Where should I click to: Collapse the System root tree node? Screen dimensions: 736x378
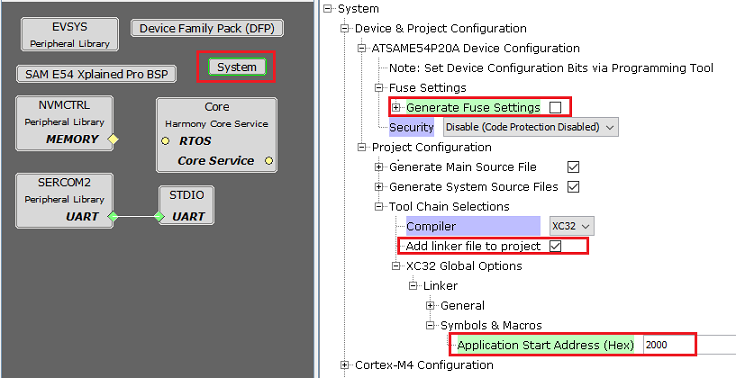(x=328, y=8)
